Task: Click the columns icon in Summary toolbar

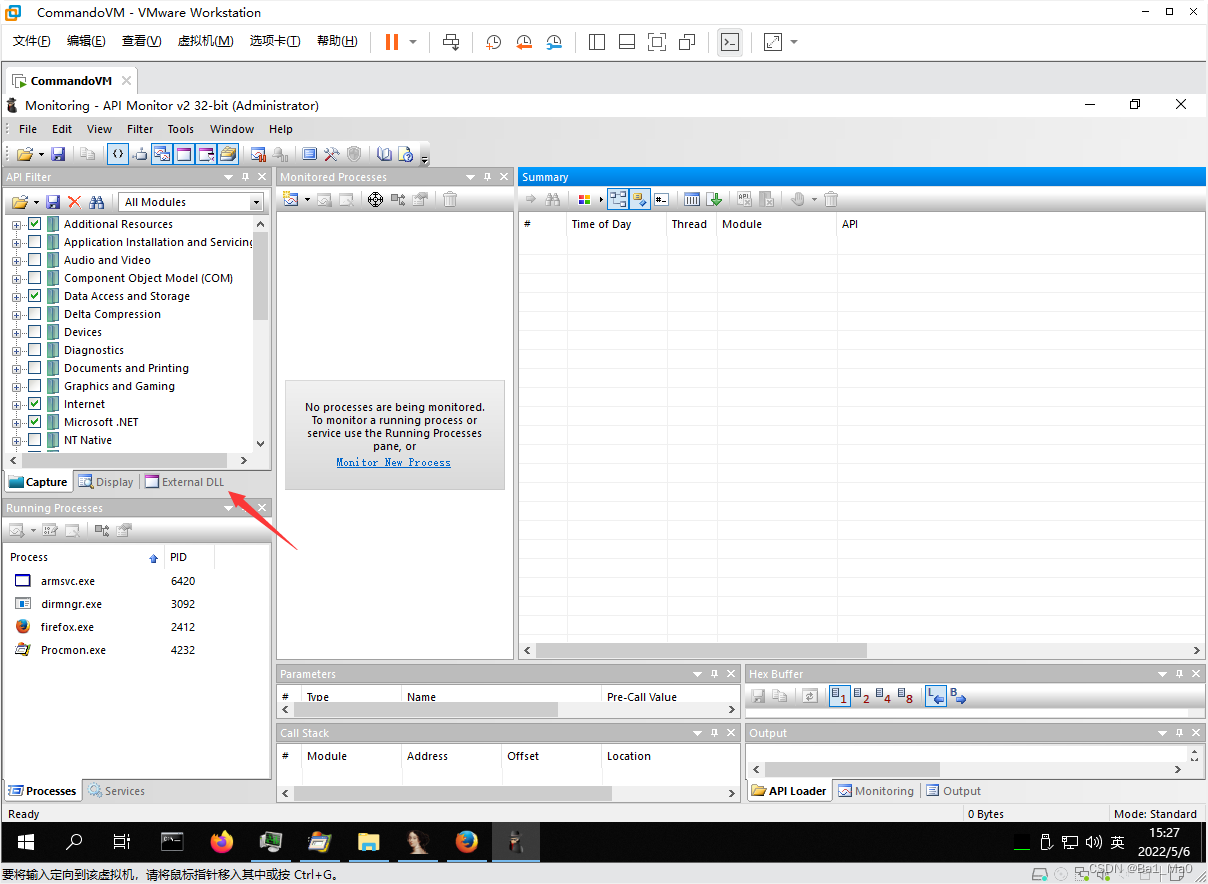Action: 692,200
